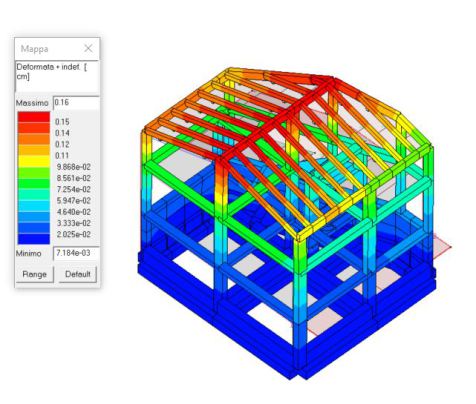Click the legend value 2.025e-02
The image size is (476, 404).
pyautogui.click(x=74, y=234)
